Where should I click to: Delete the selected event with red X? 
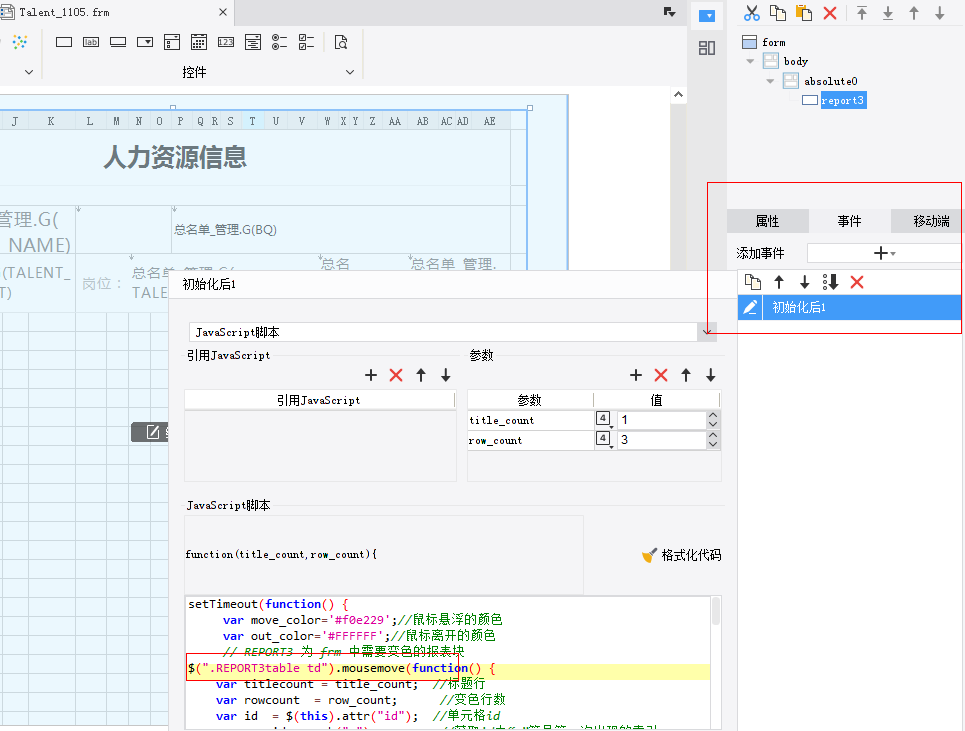(856, 282)
